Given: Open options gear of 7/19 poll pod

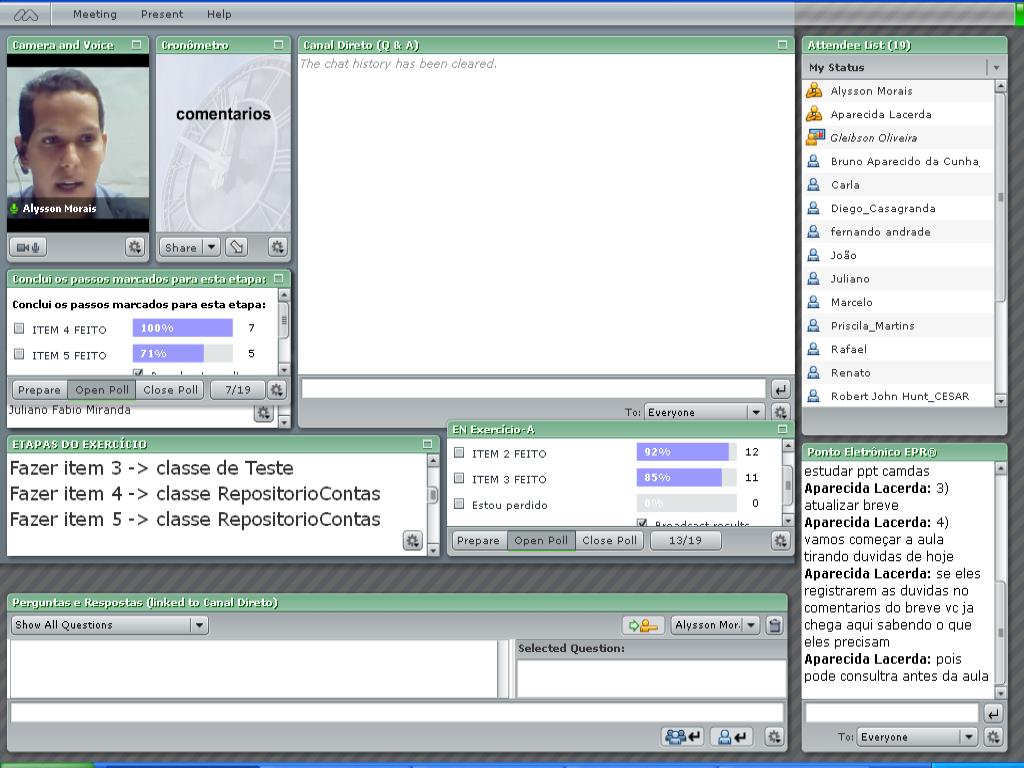Looking at the screenshot, I should click(277, 390).
